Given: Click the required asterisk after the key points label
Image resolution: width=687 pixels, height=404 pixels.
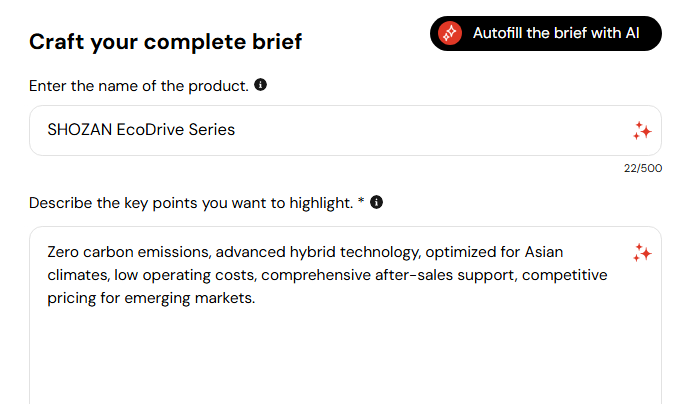Looking at the screenshot, I should tap(361, 201).
